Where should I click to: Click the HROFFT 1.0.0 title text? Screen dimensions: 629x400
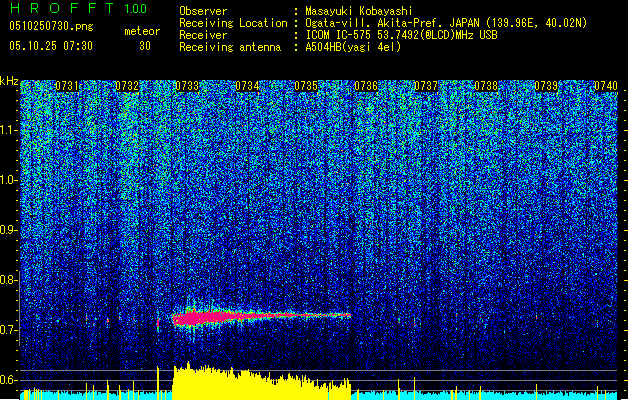coord(79,8)
